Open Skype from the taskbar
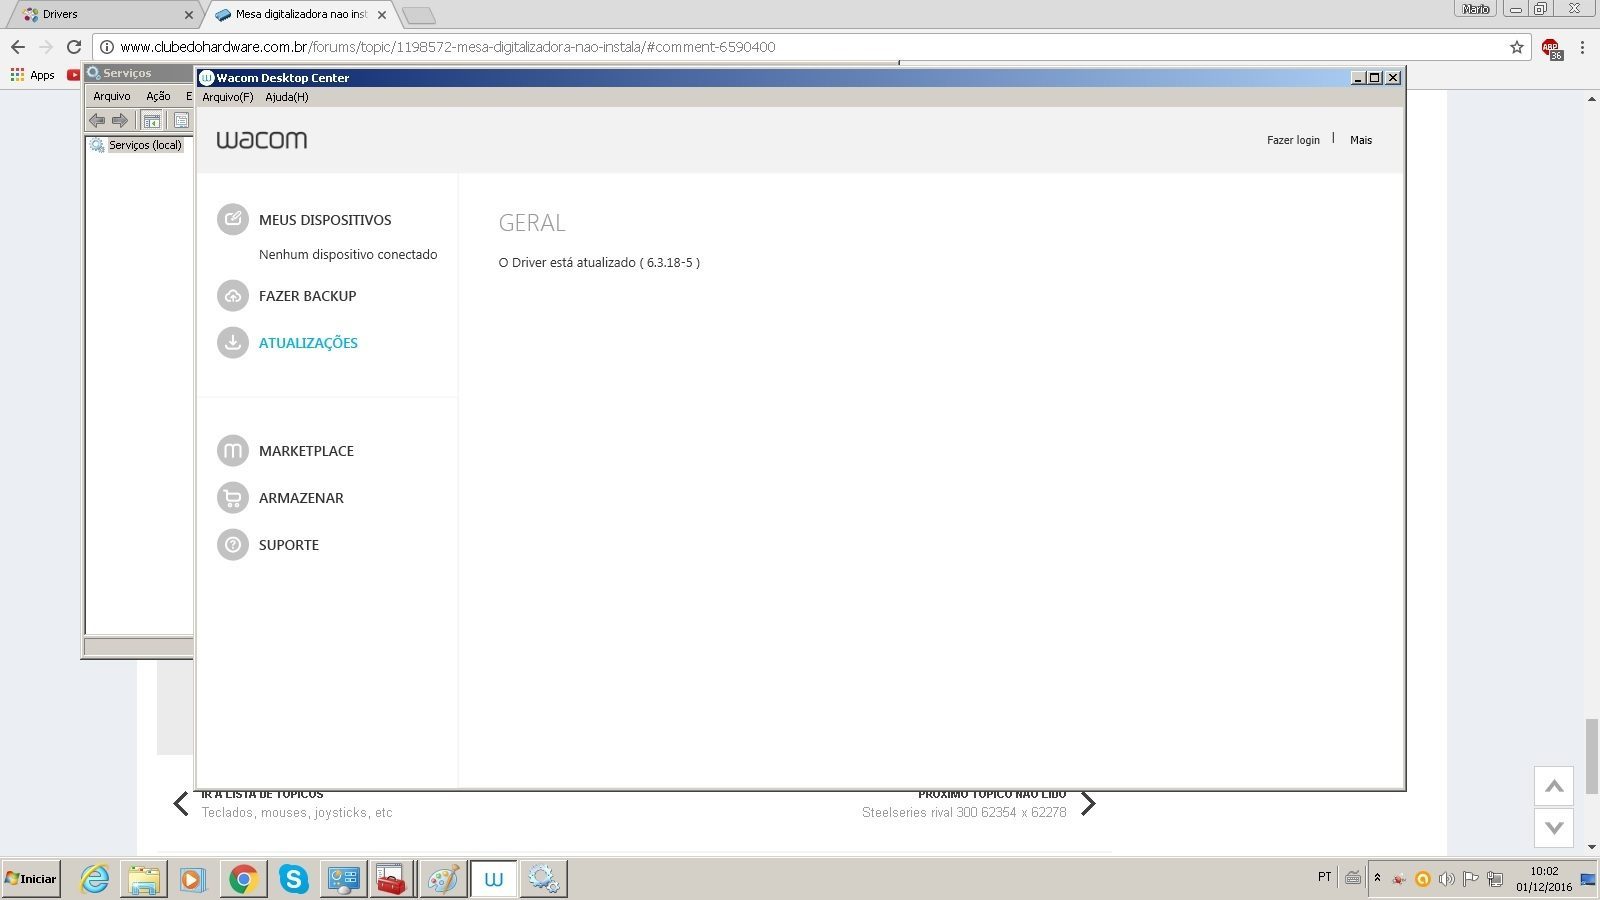1600x900 pixels. [x=293, y=879]
